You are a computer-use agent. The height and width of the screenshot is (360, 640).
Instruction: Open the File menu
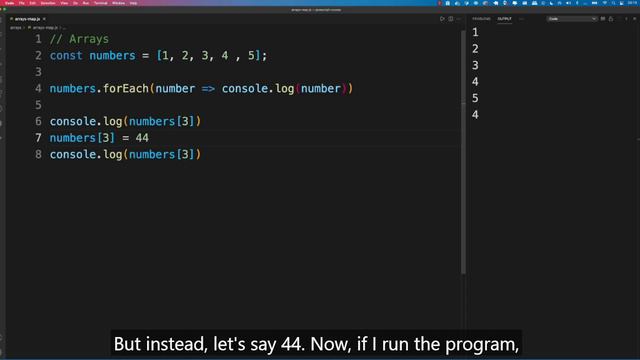(x=22, y=3)
